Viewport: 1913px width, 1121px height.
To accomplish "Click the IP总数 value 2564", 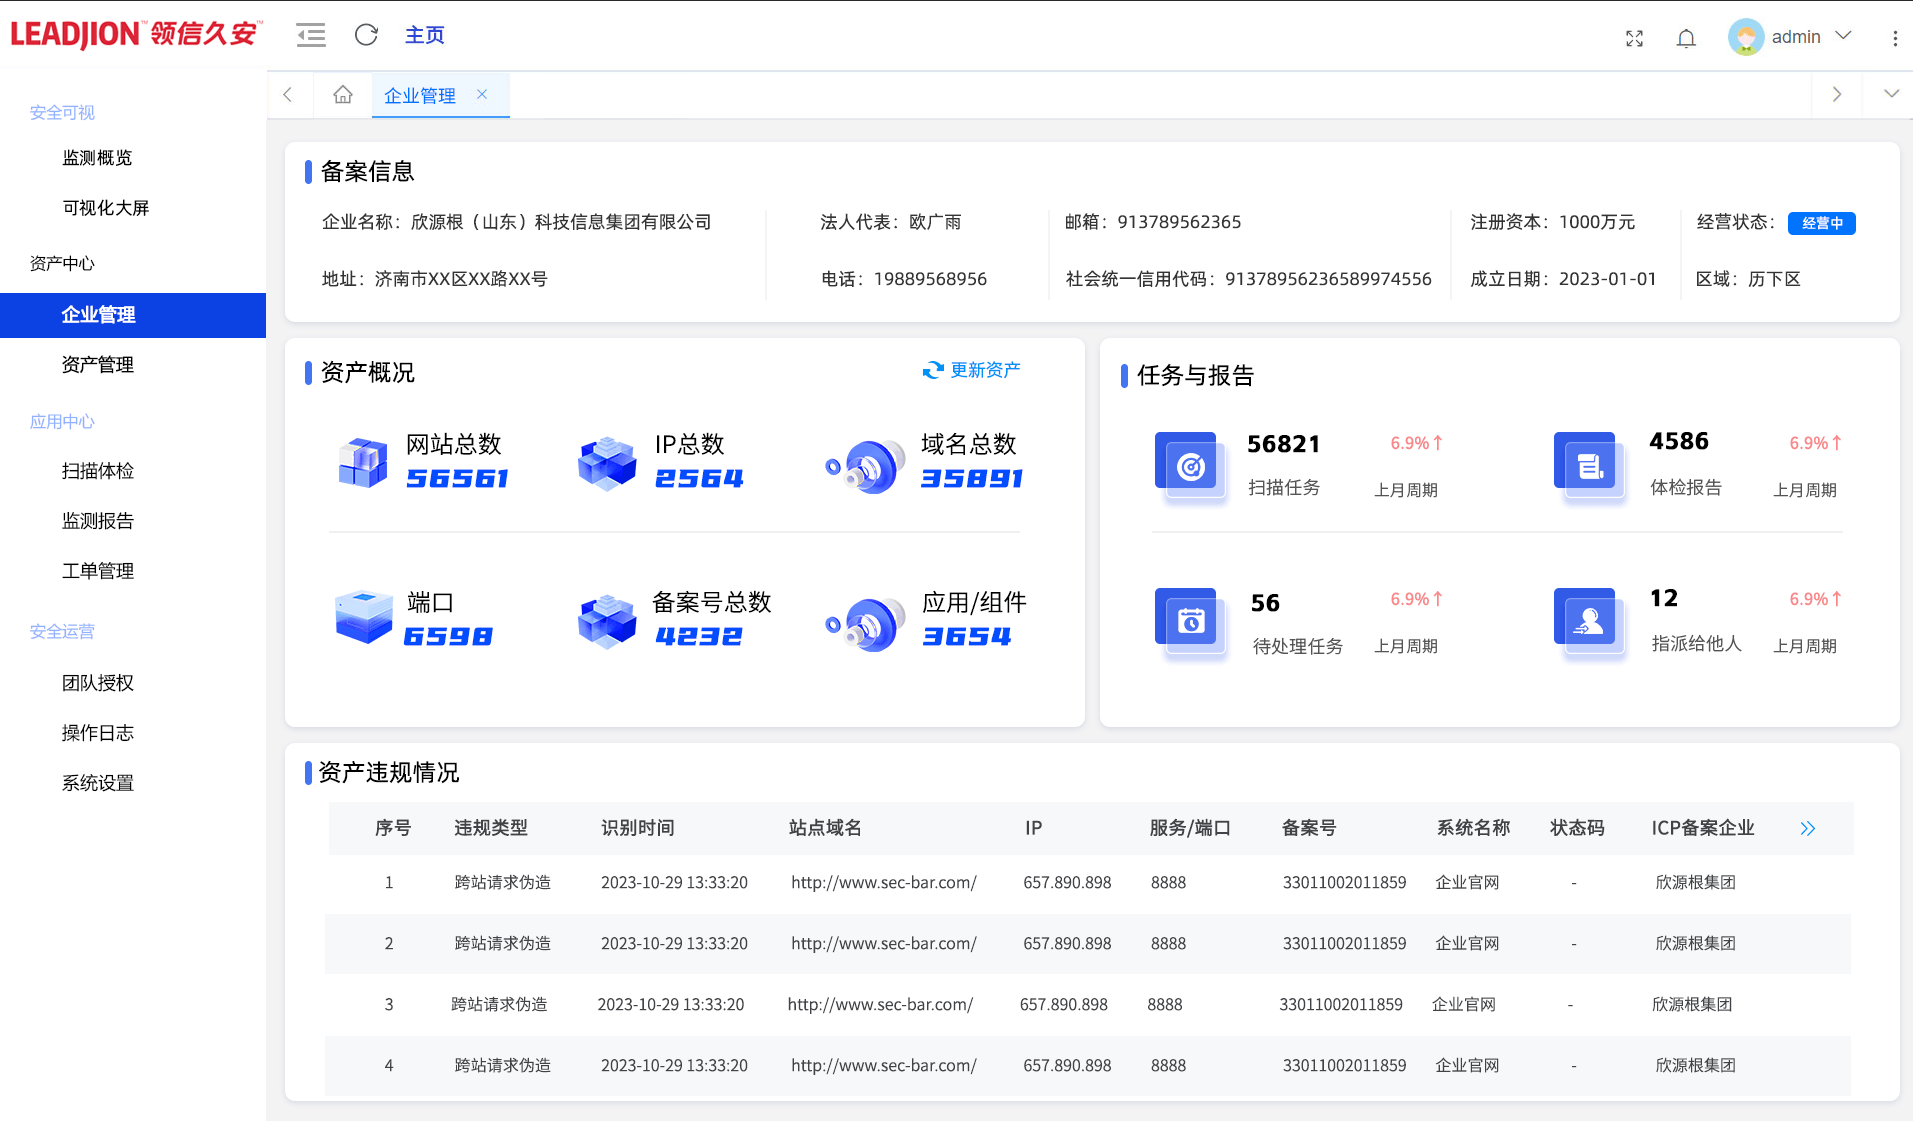I will 699,479.
